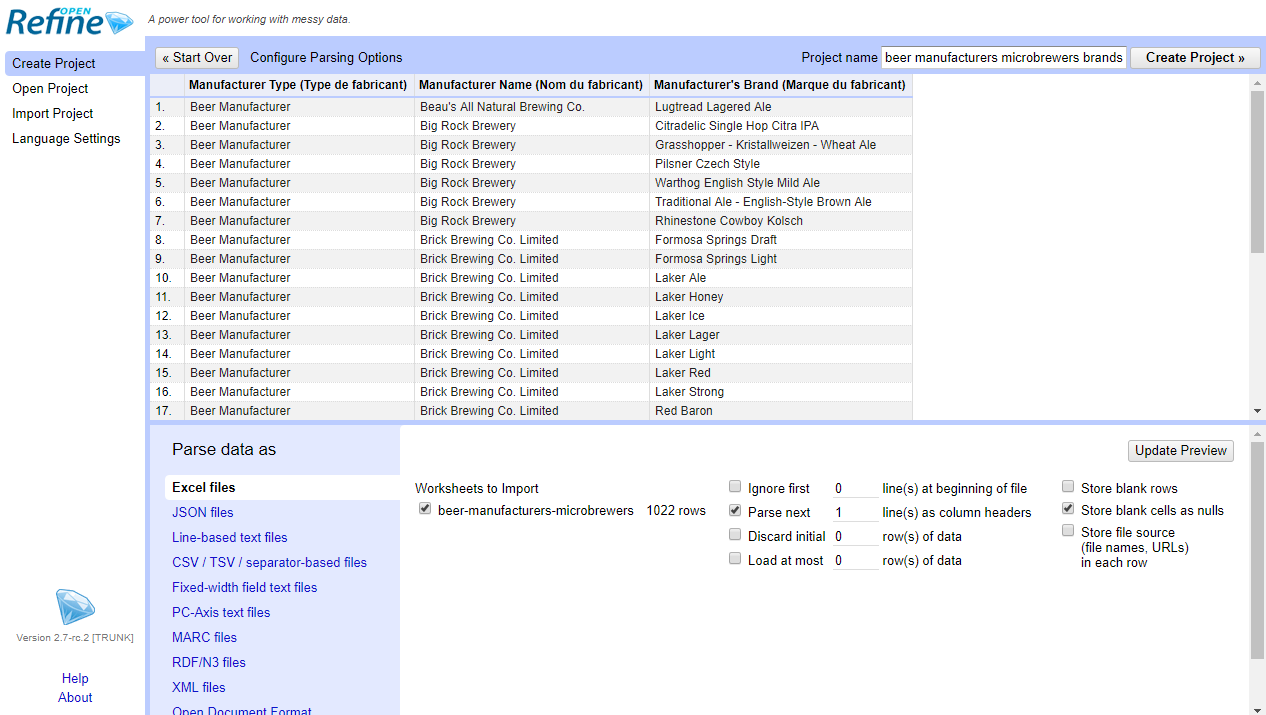This screenshot has width=1266, height=715.
Task: Click Grasshopper - Kristallweizen - Wheat Ale cell
Action: [781, 144]
